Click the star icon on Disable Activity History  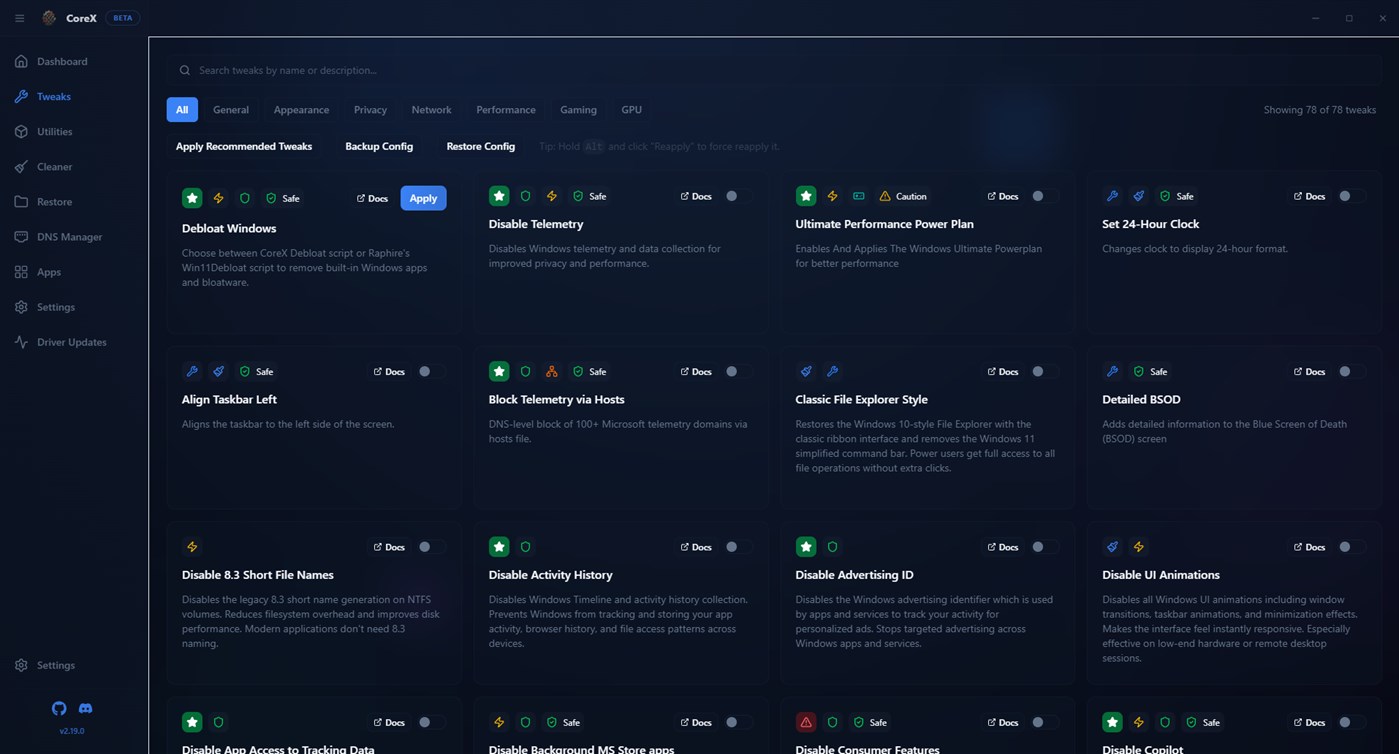point(499,547)
